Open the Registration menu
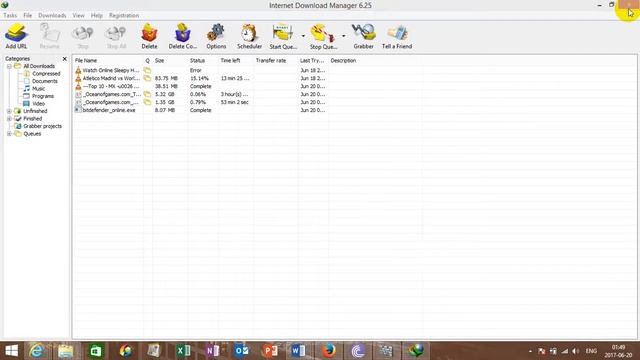Image resolution: width=640 pixels, height=360 pixels. tap(124, 15)
